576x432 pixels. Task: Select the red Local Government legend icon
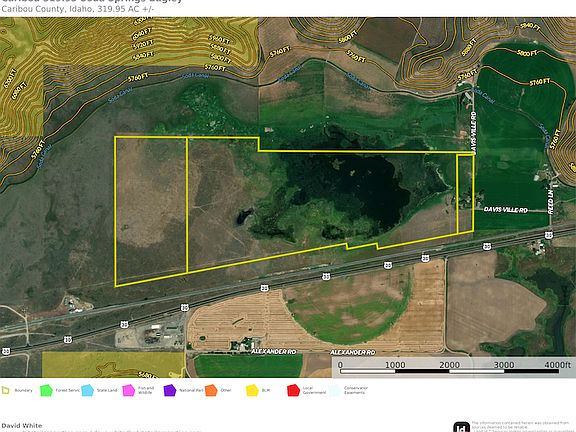click(293, 390)
